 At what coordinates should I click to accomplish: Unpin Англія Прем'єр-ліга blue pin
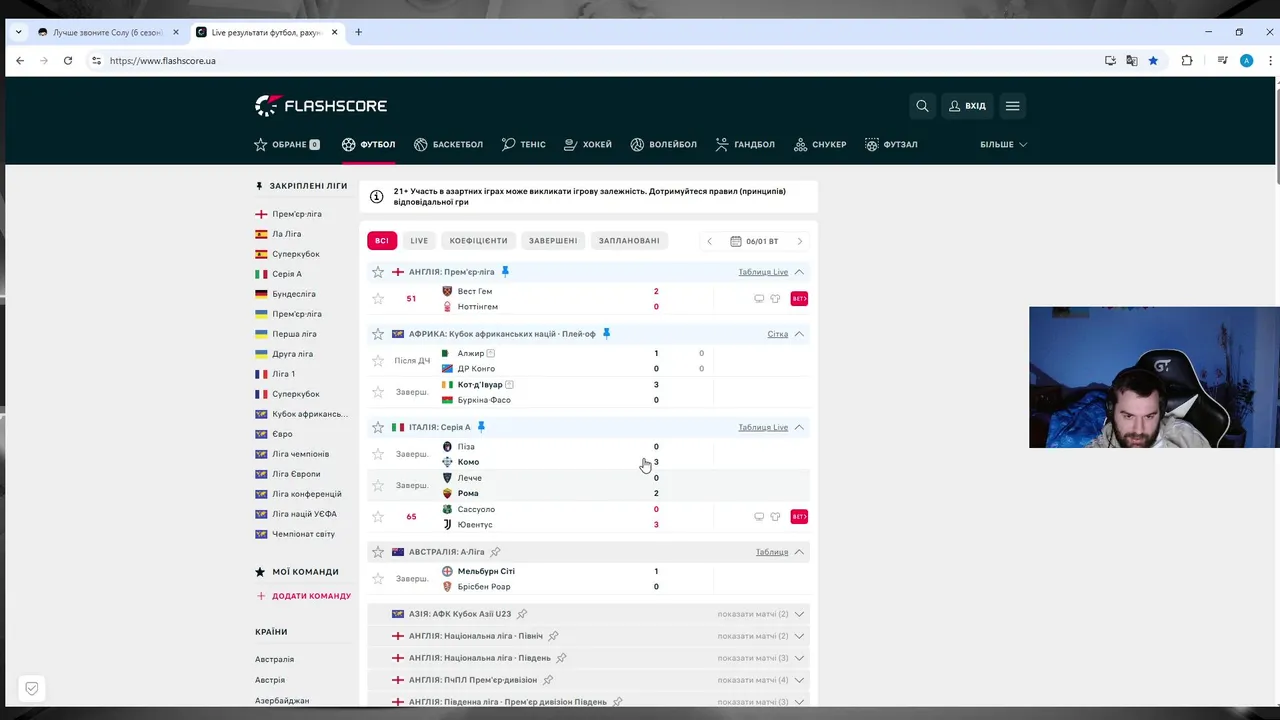pos(505,272)
